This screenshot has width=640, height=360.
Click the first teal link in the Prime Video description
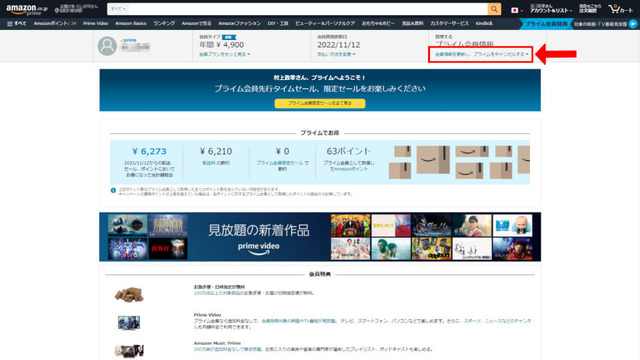pyautogui.click(x=299, y=321)
